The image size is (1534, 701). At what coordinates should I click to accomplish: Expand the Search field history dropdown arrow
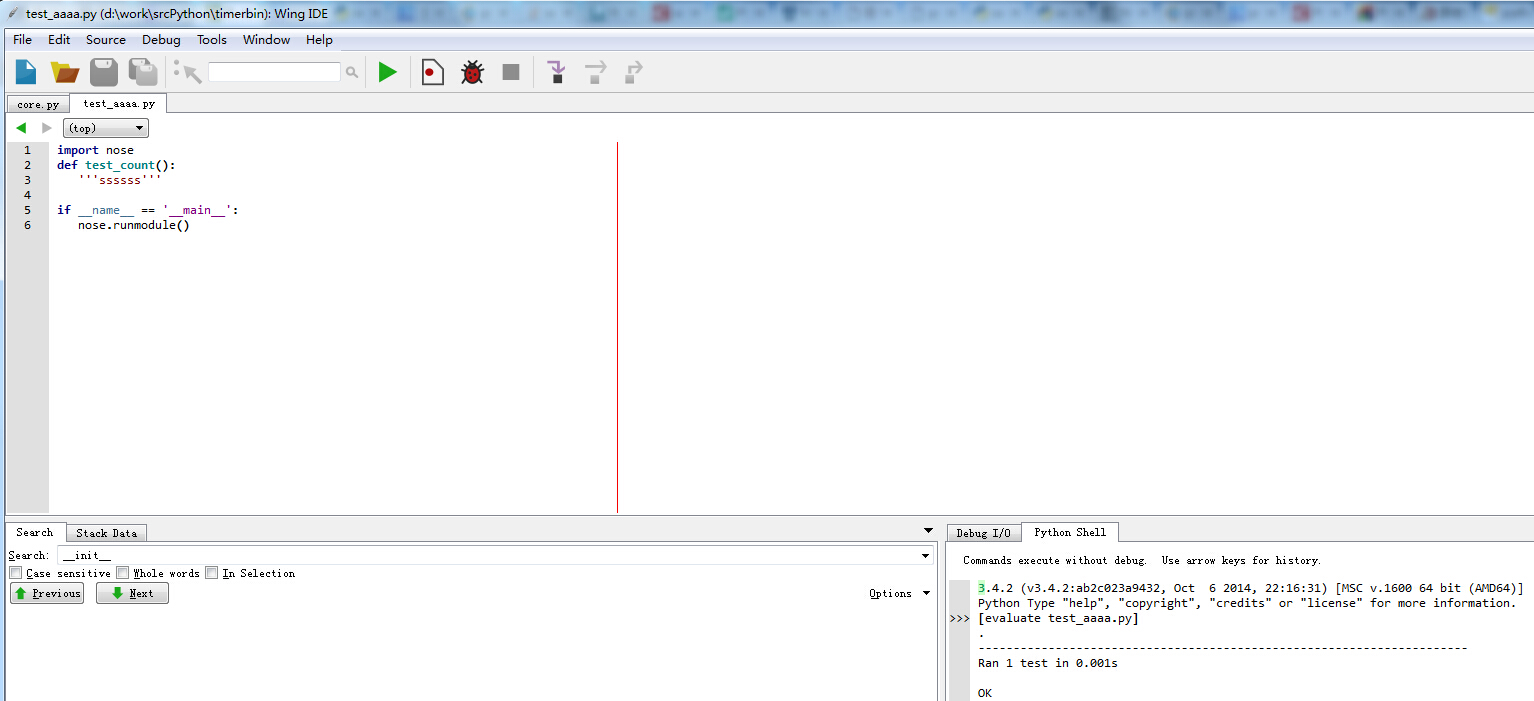925,555
